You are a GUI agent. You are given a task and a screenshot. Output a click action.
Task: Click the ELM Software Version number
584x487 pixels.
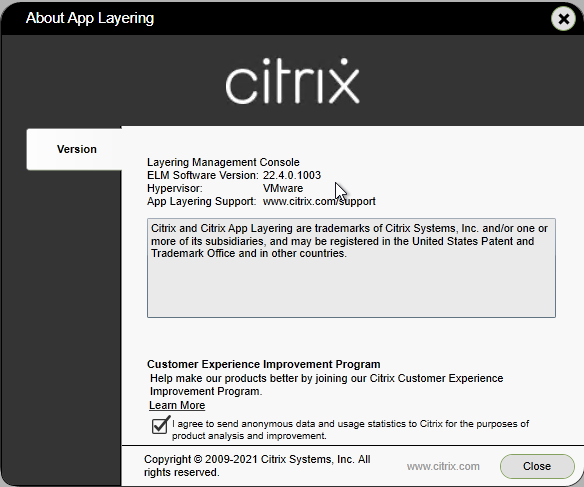[292, 175]
